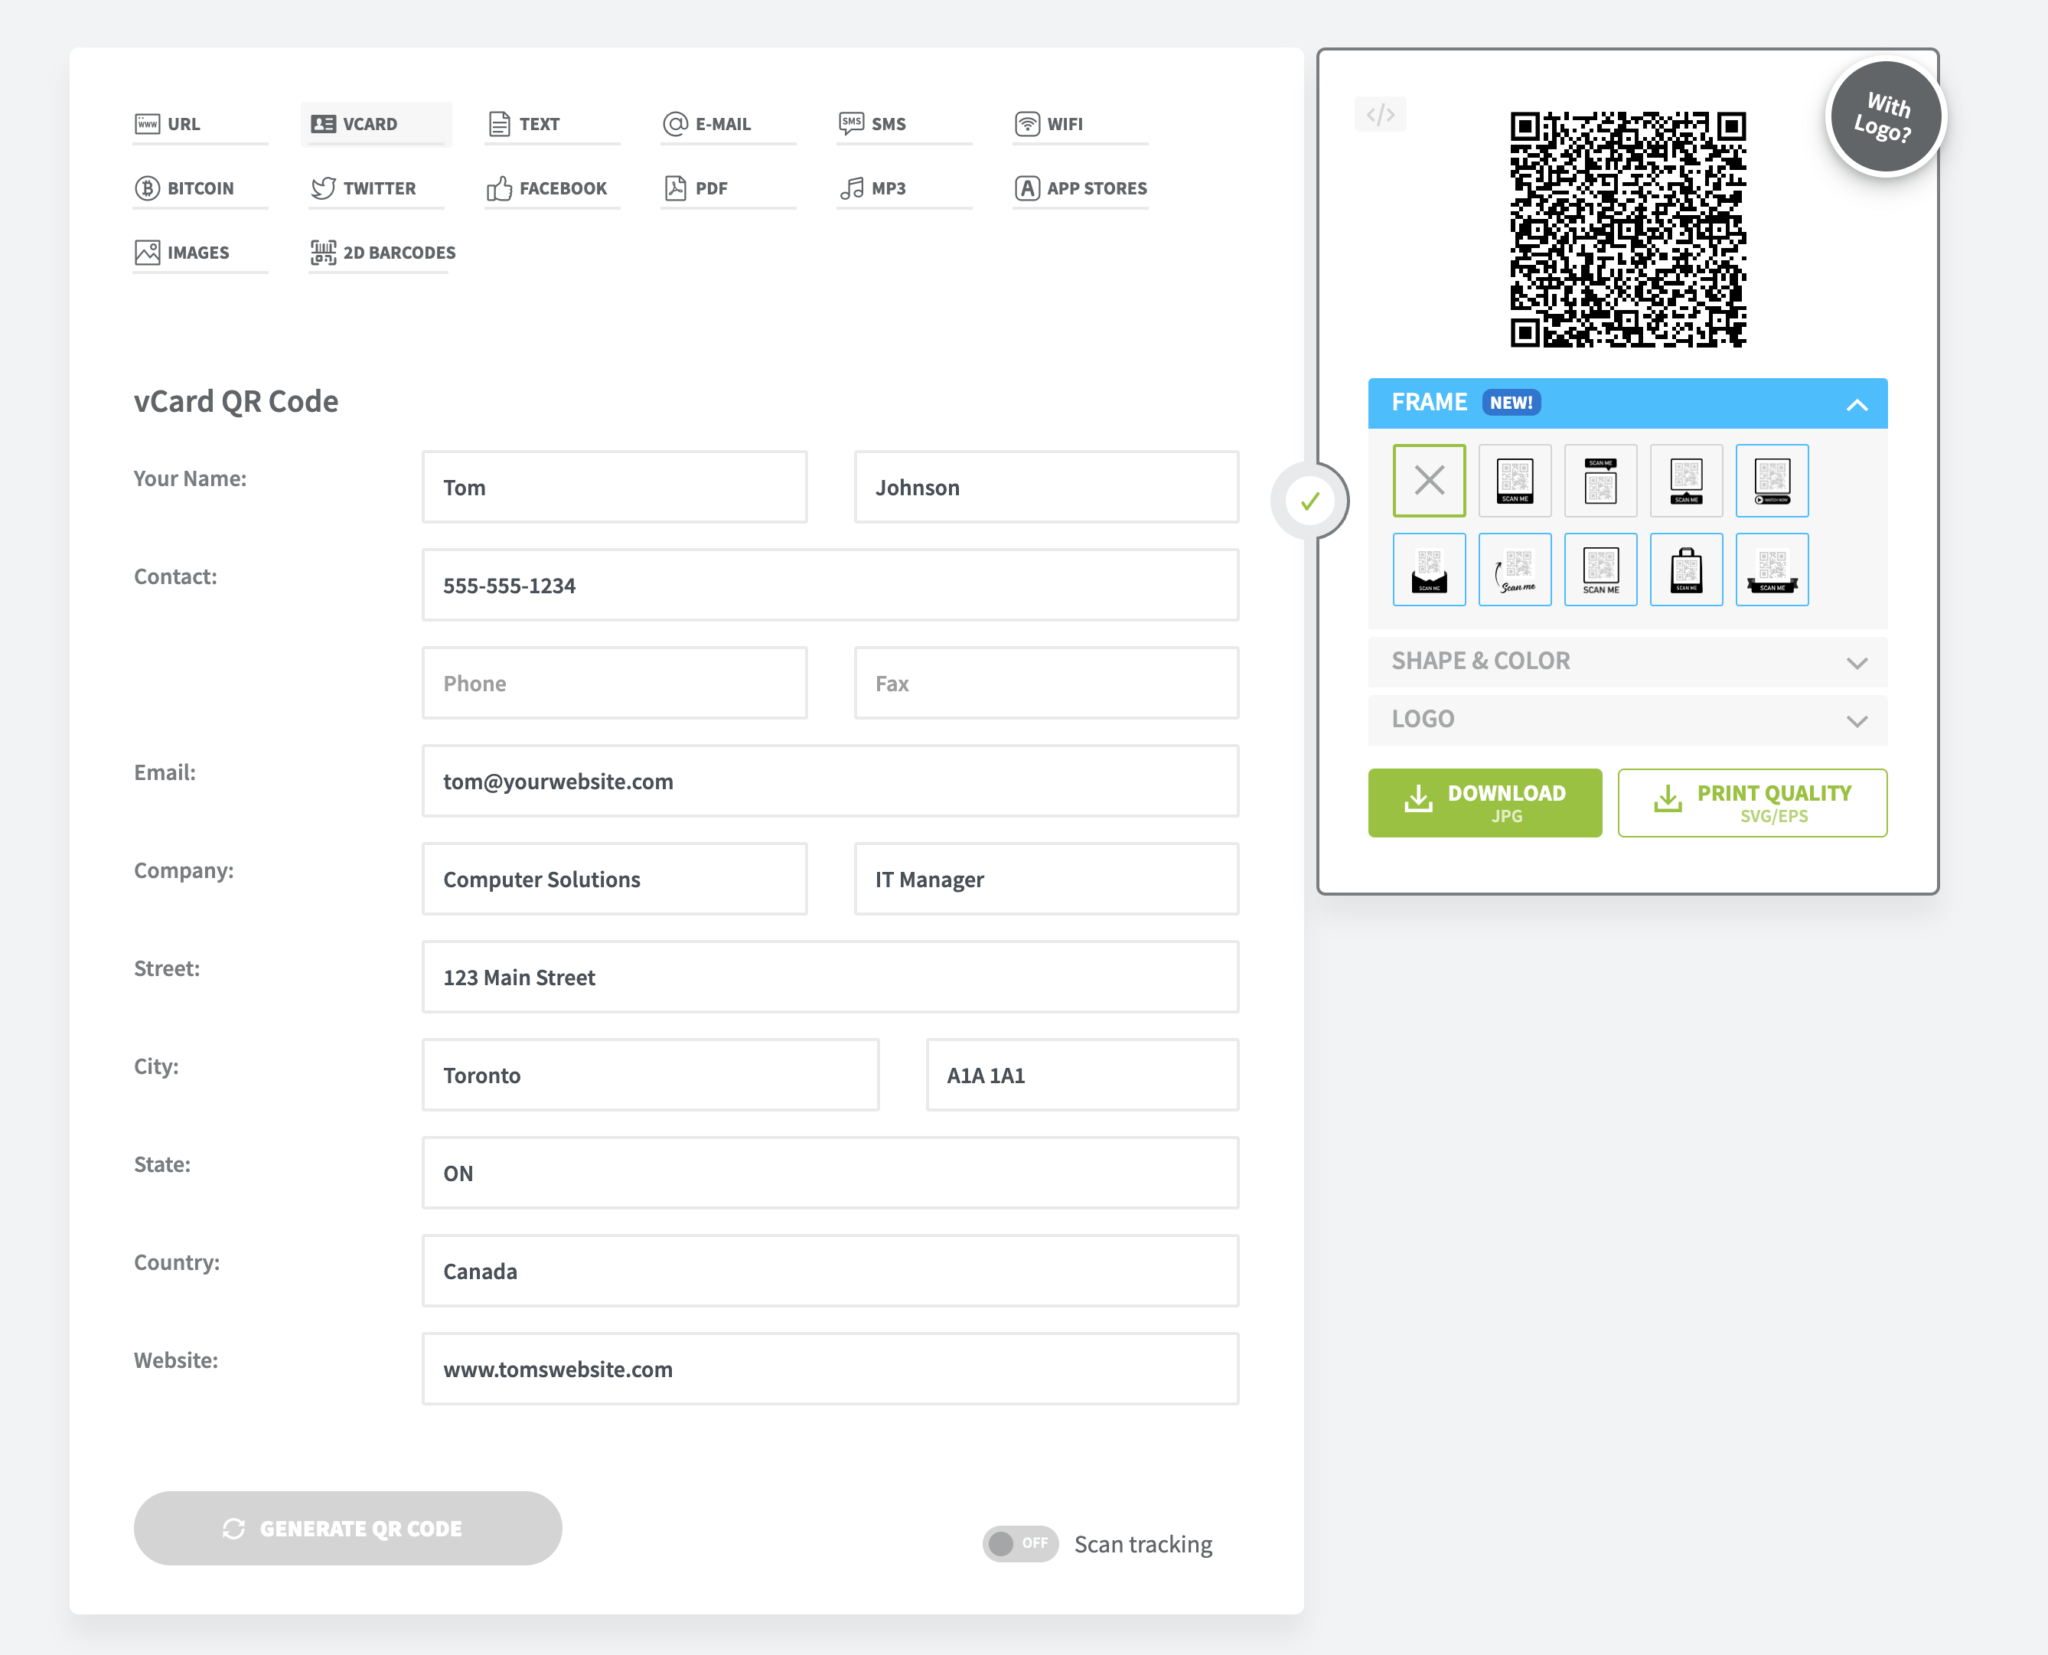2048x1655 pixels.
Task: Open the embed code view
Action: tap(1381, 114)
